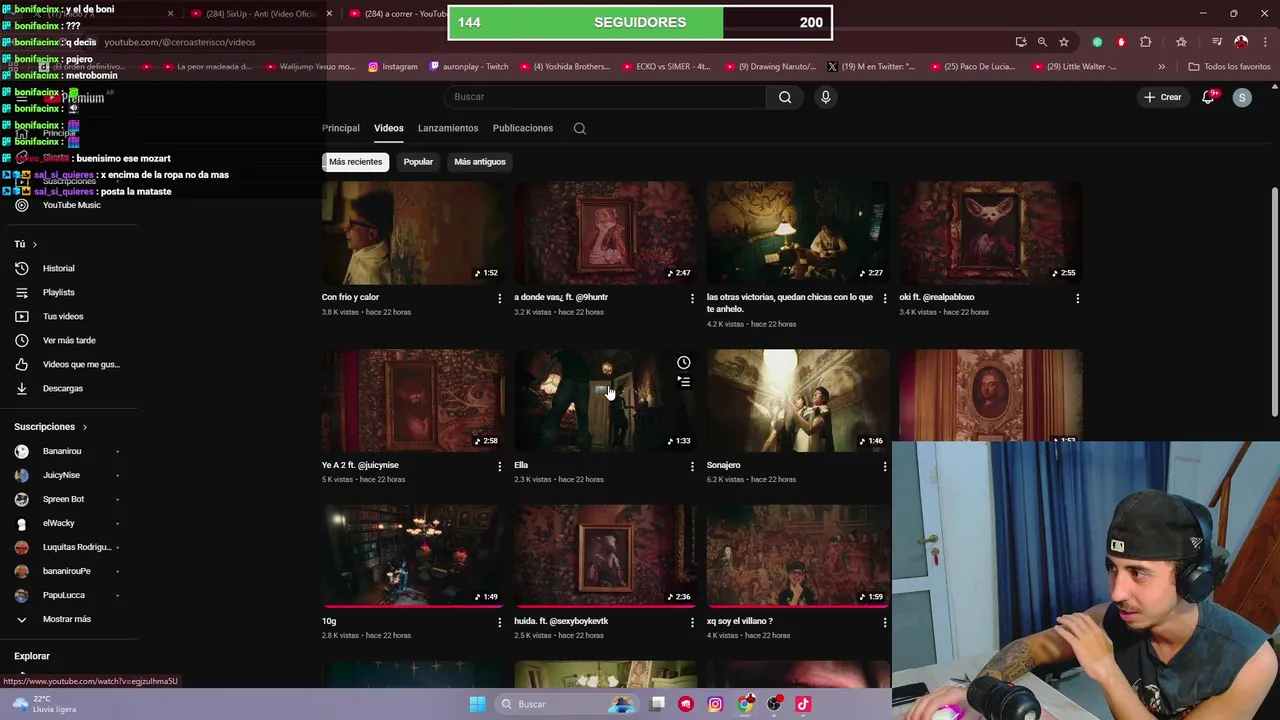This screenshot has height=720, width=1280.
Task: Open the Chrome extensions puzzle icon
Action: coord(1146,42)
